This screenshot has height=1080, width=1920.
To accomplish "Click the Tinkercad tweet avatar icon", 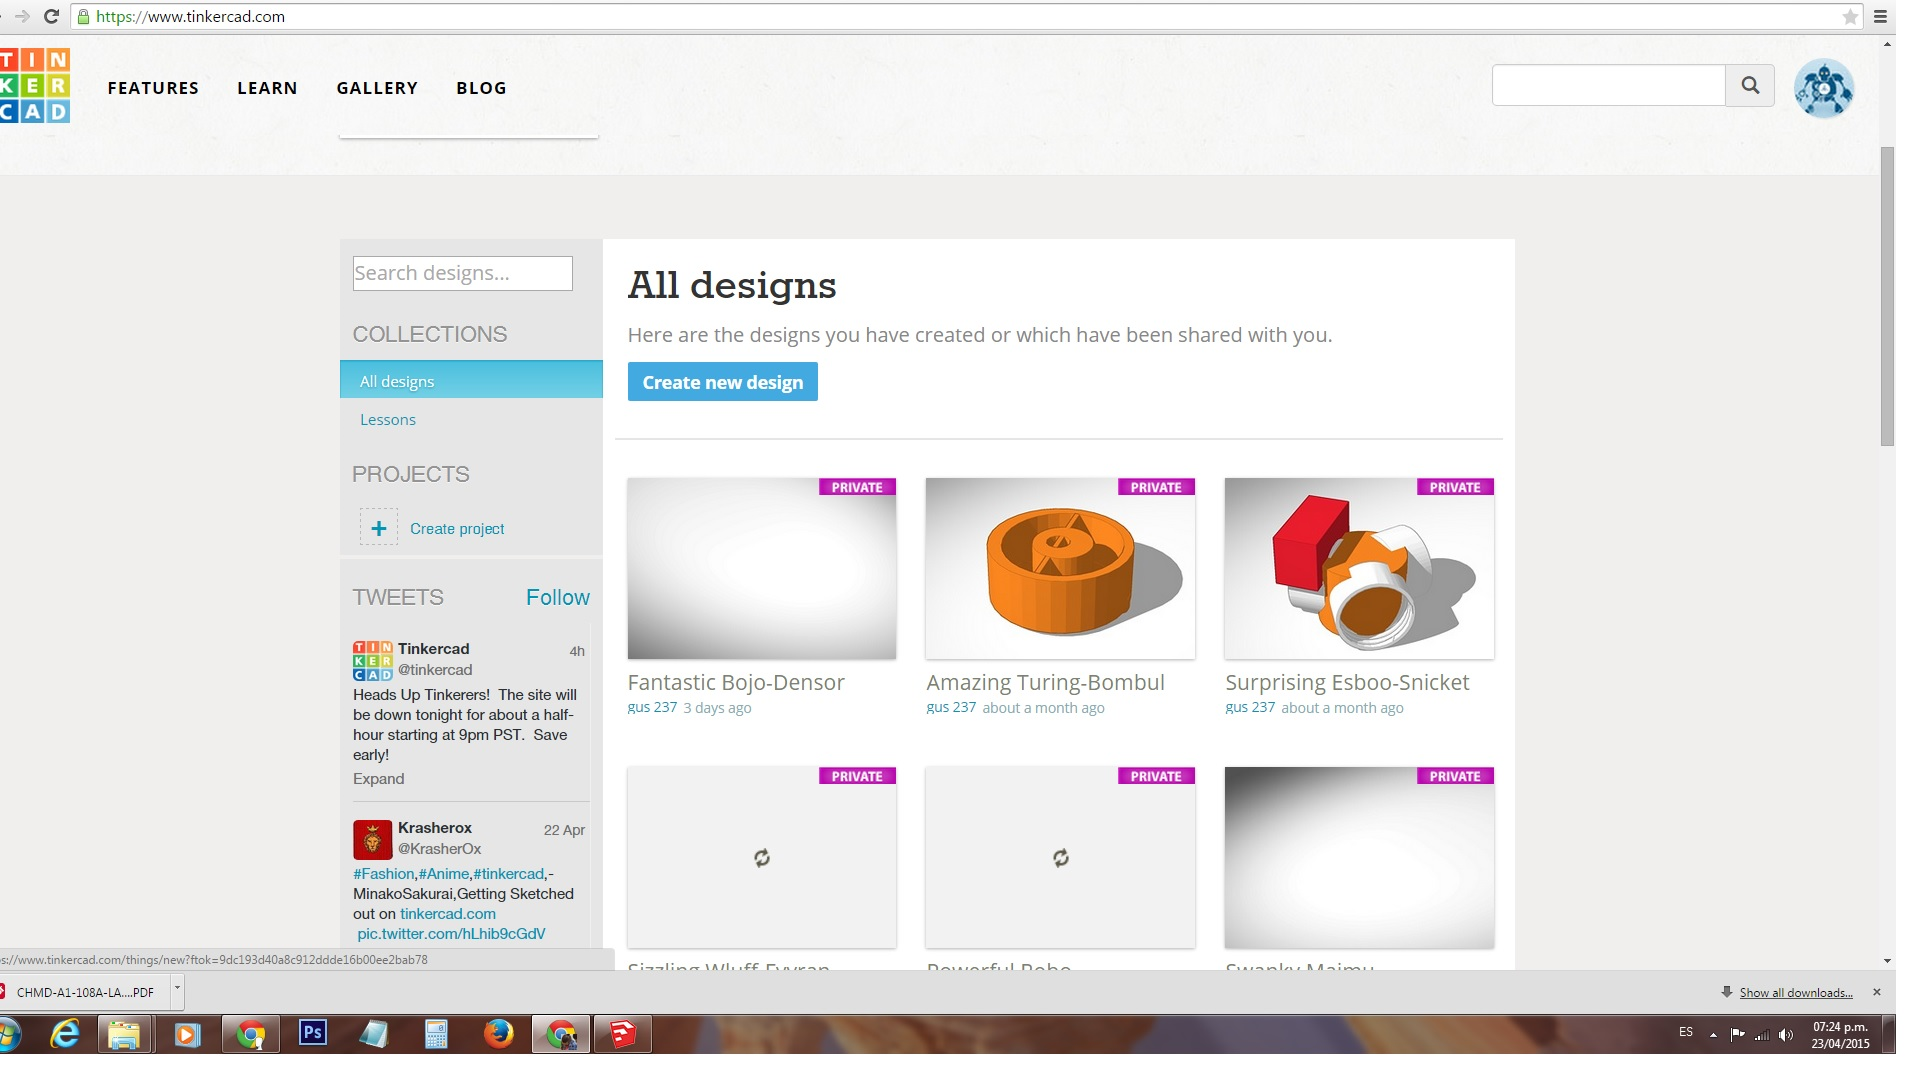I will (372, 661).
